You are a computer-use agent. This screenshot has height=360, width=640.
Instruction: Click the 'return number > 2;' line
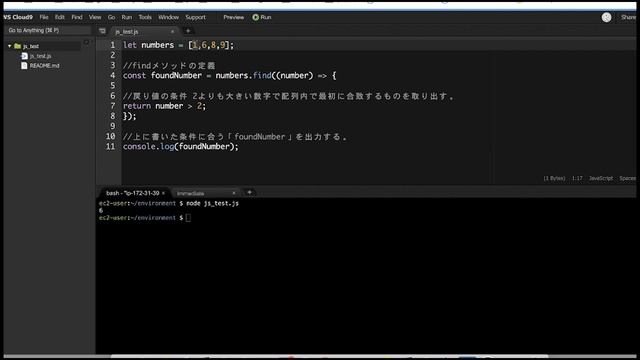[x=164, y=106]
